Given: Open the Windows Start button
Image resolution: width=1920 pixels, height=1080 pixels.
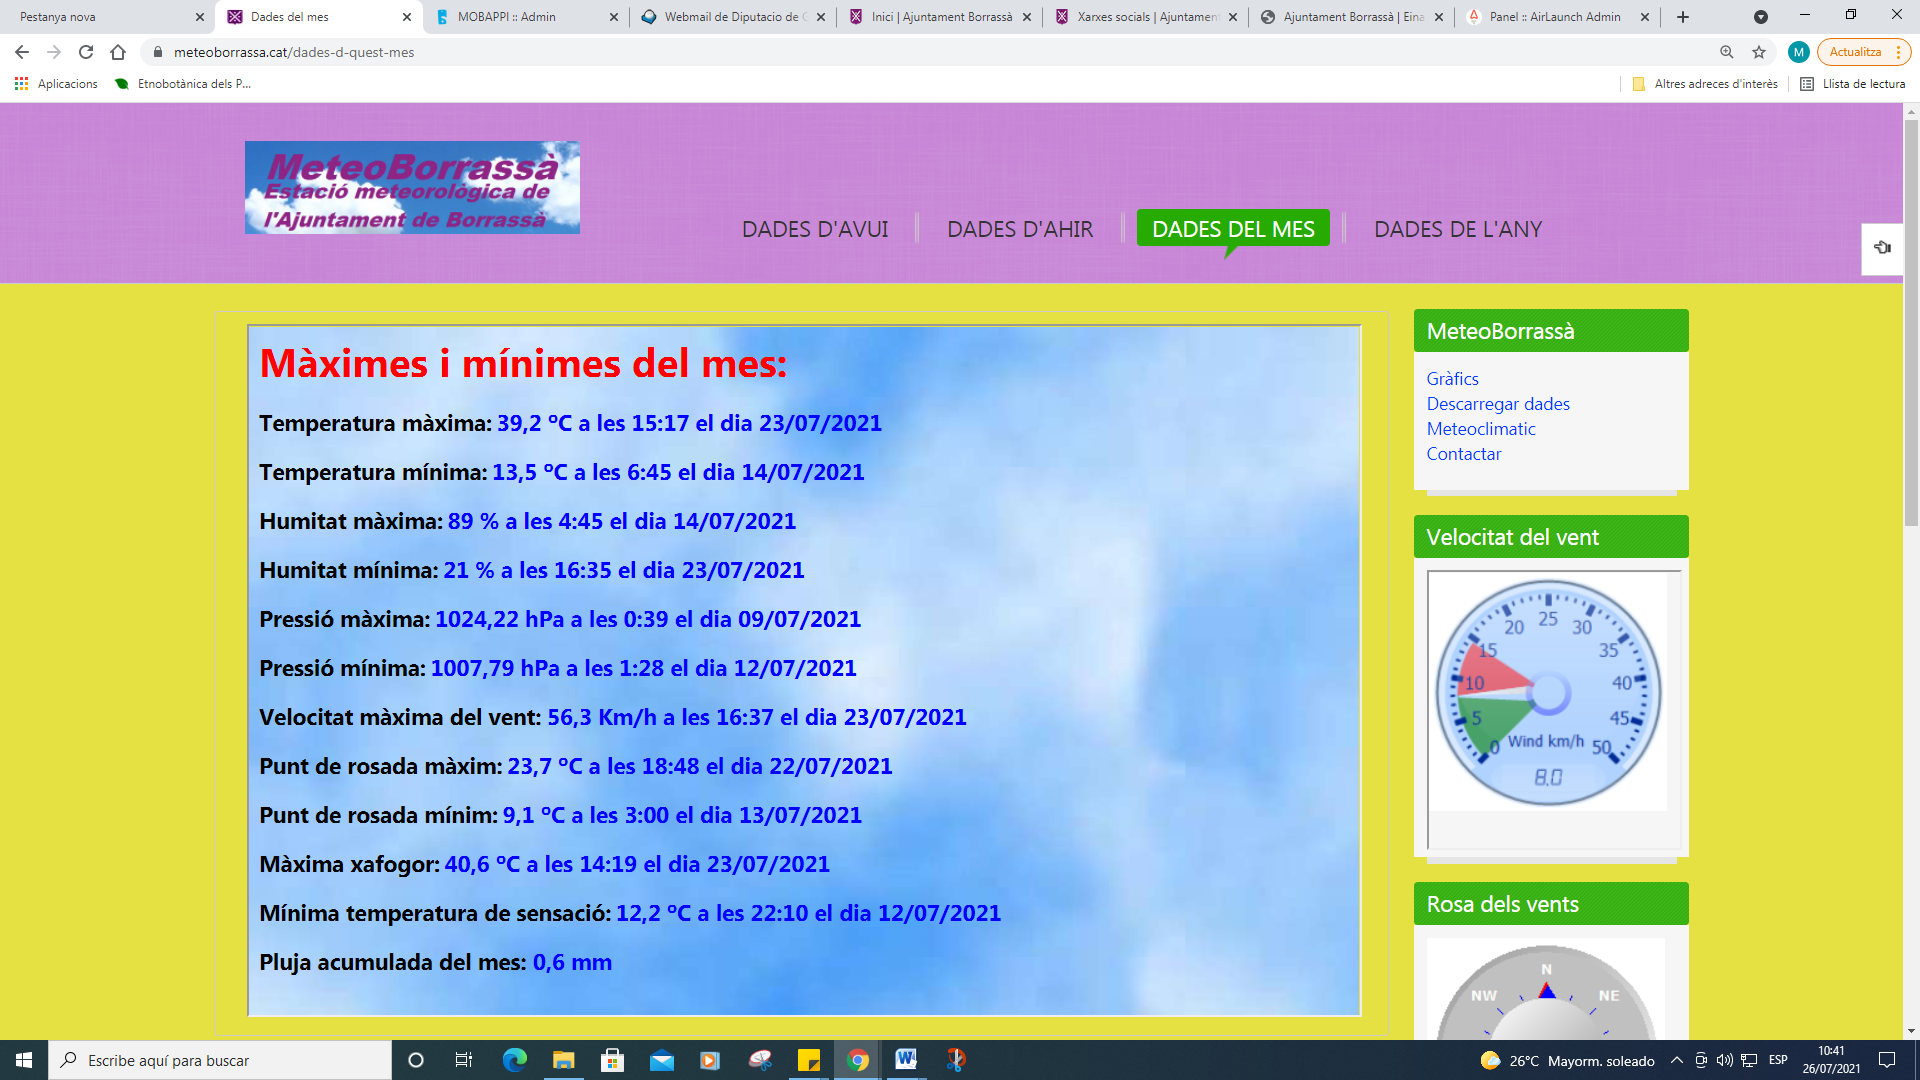Looking at the screenshot, I should point(24,1060).
